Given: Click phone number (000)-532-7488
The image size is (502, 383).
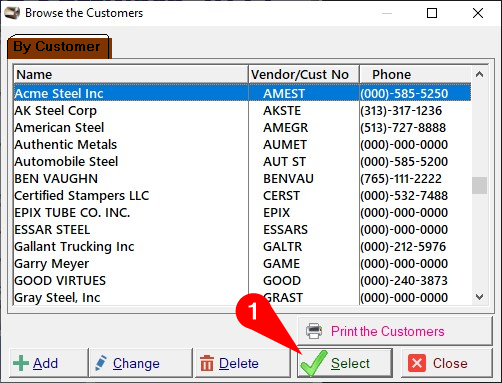Looking at the screenshot, I should click(x=404, y=195).
